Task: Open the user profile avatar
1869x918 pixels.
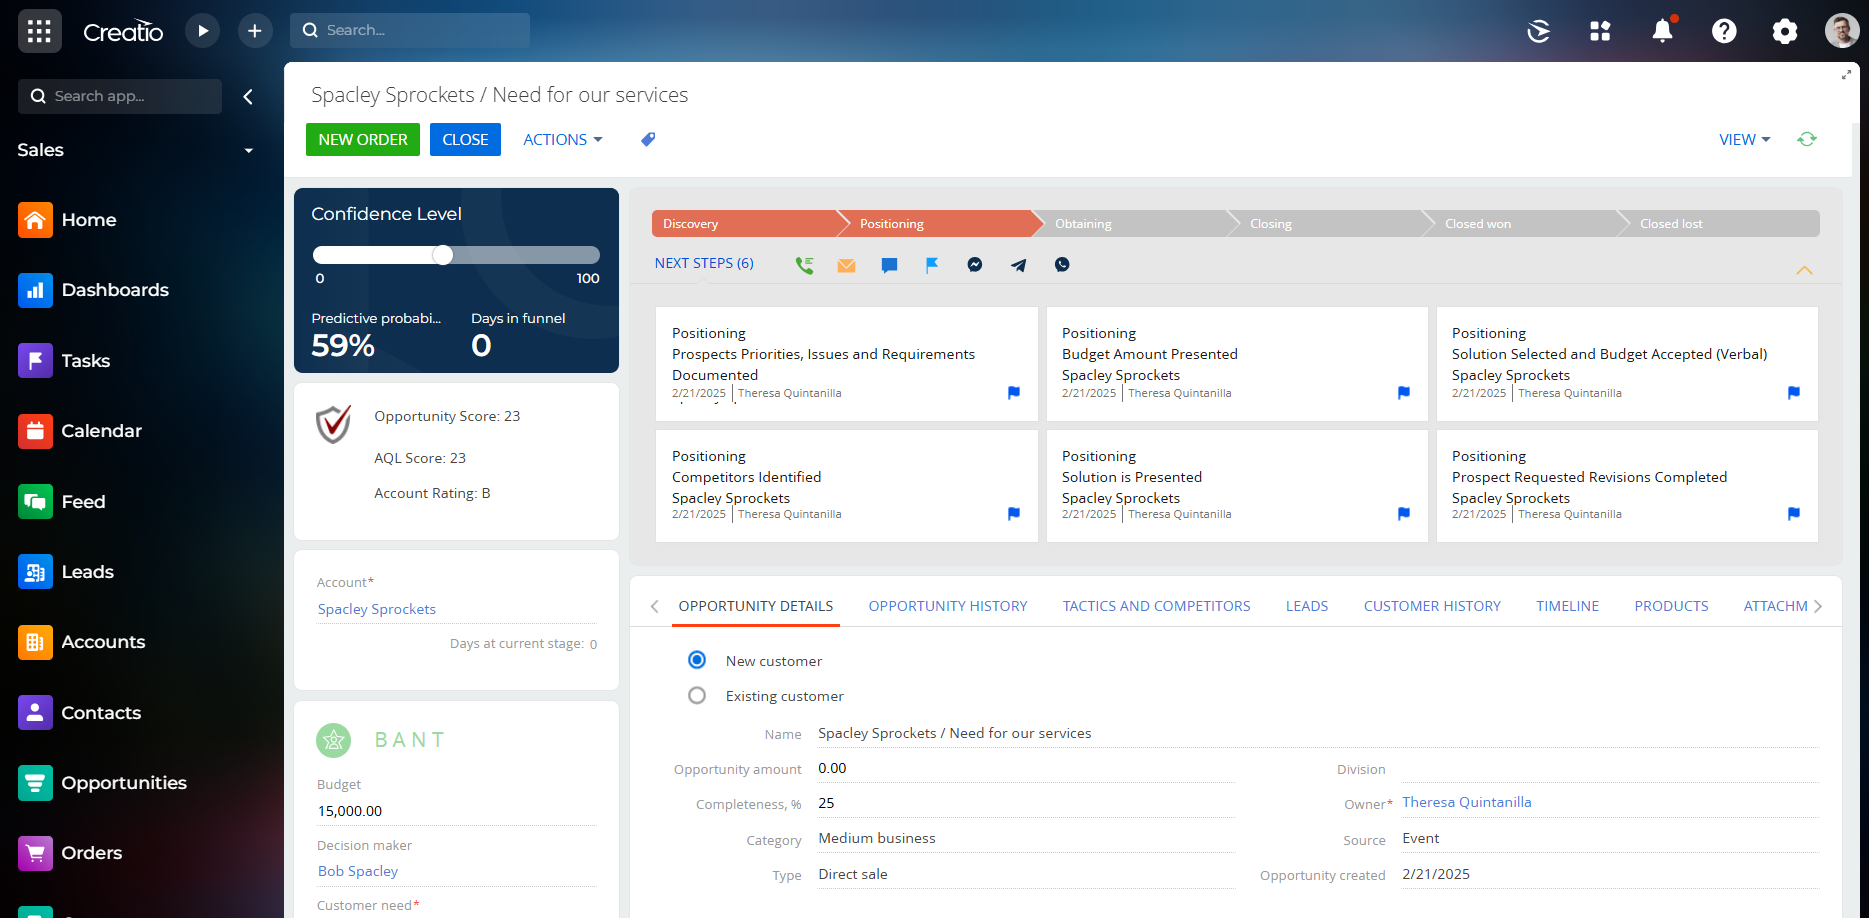Action: pyautogui.click(x=1842, y=31)
